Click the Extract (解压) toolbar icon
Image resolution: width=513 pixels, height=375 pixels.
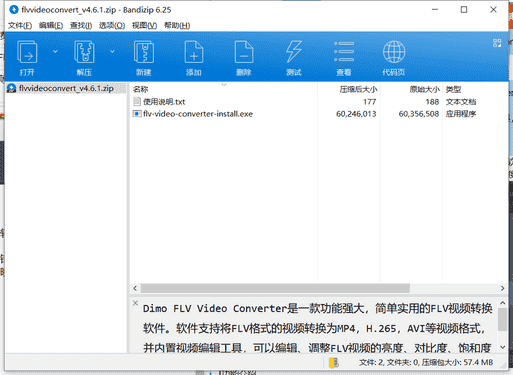pos(84,52)
